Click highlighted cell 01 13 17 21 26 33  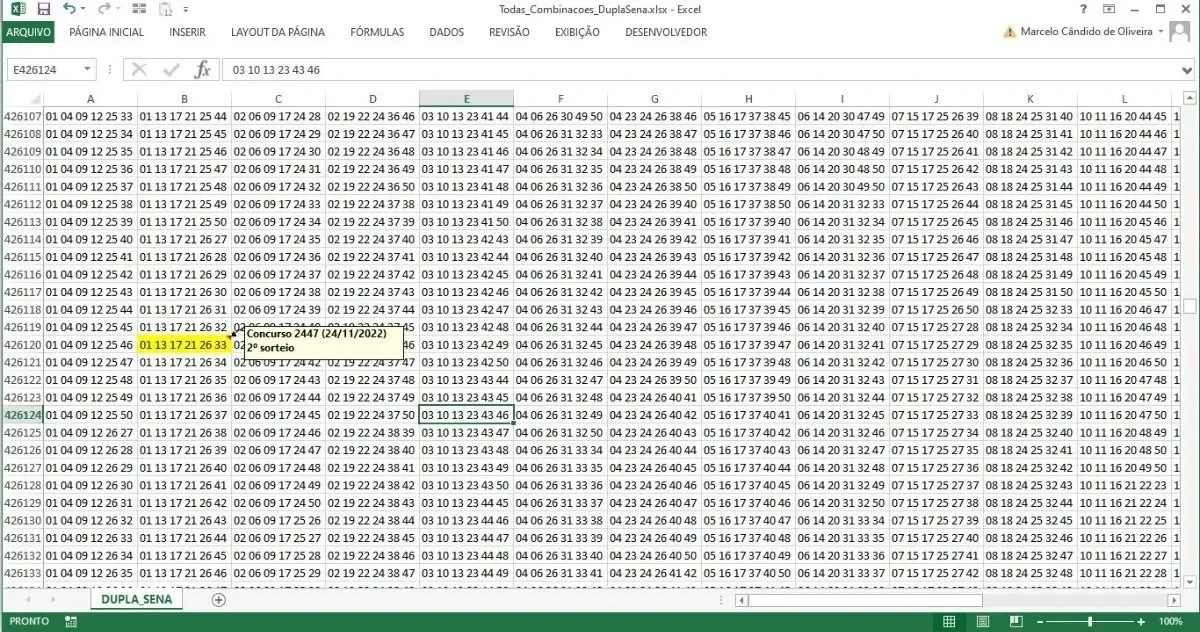184,344
